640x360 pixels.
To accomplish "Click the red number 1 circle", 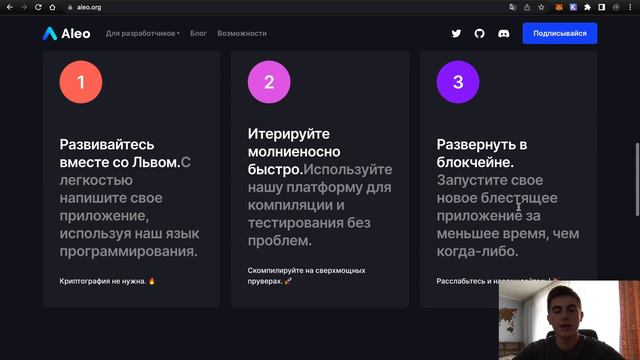I will click(x=81, y=82).
